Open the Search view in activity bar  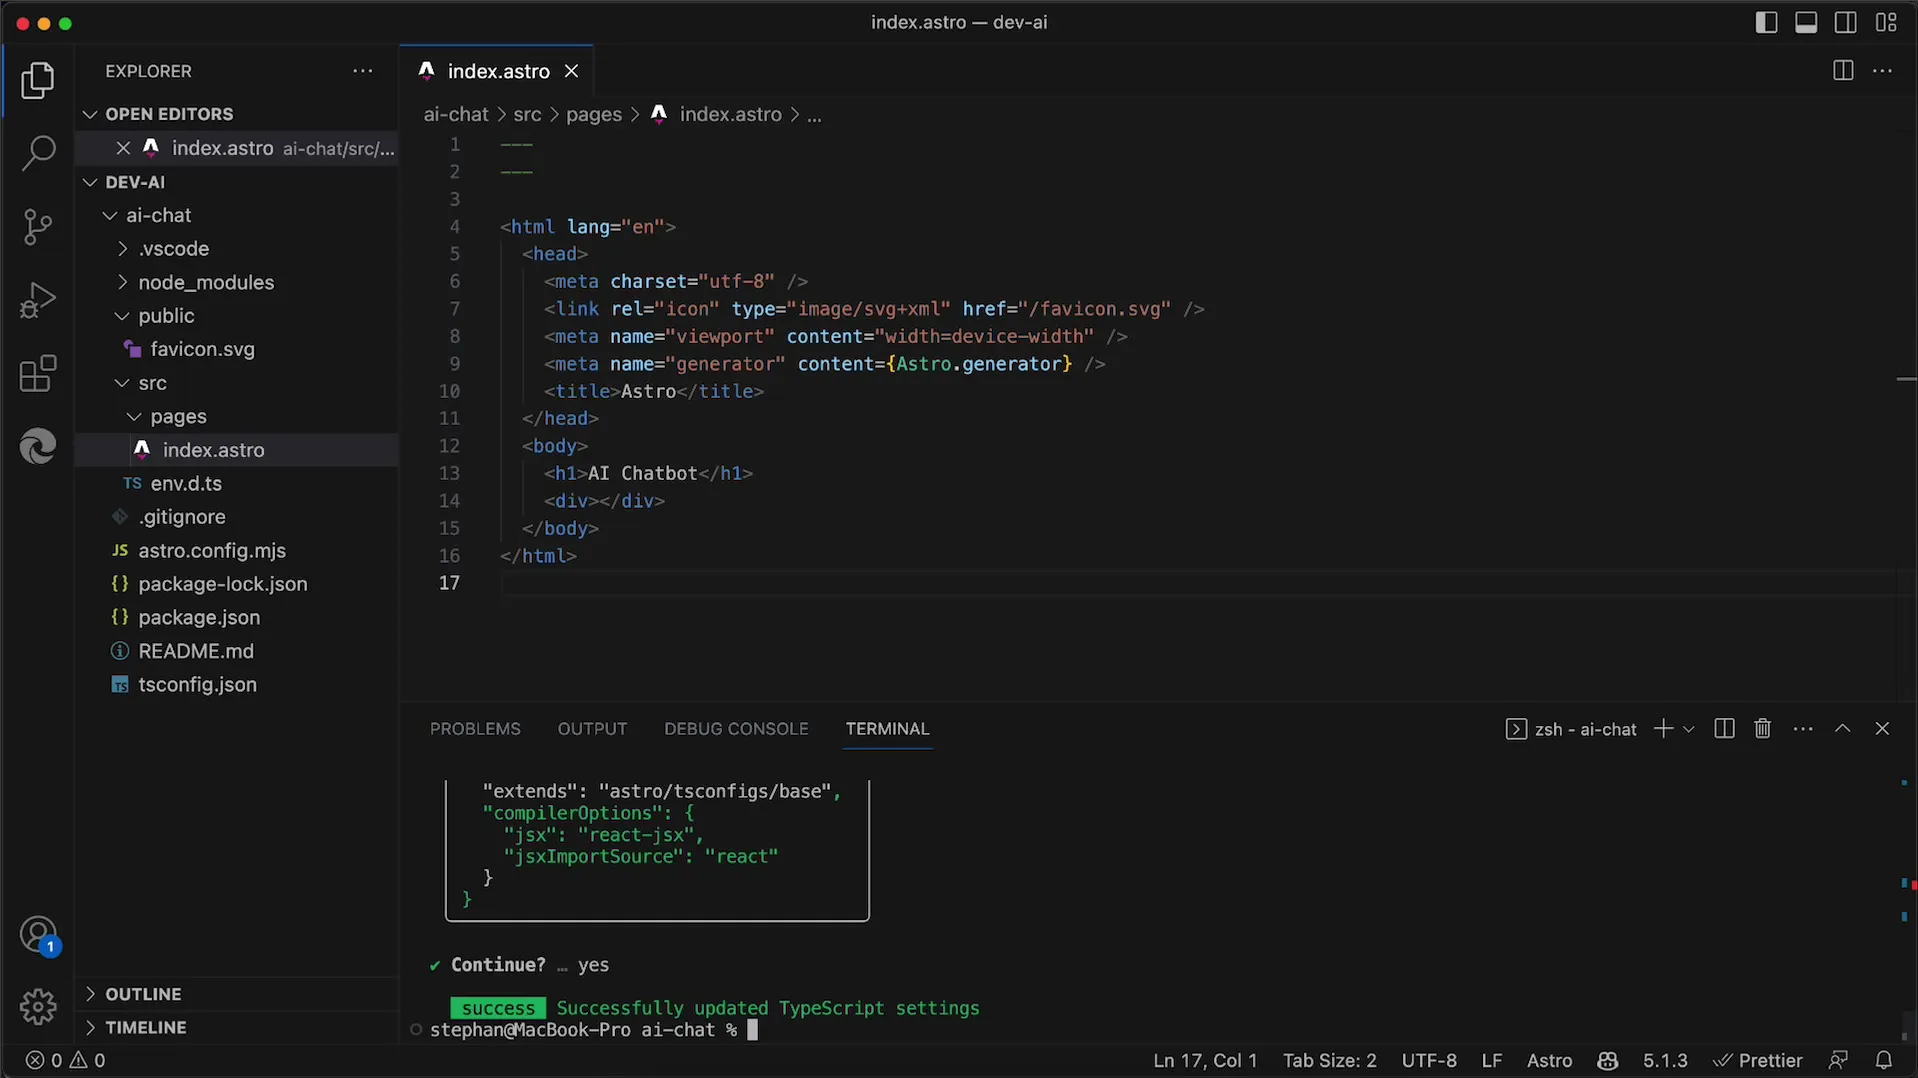pos(38,153)
